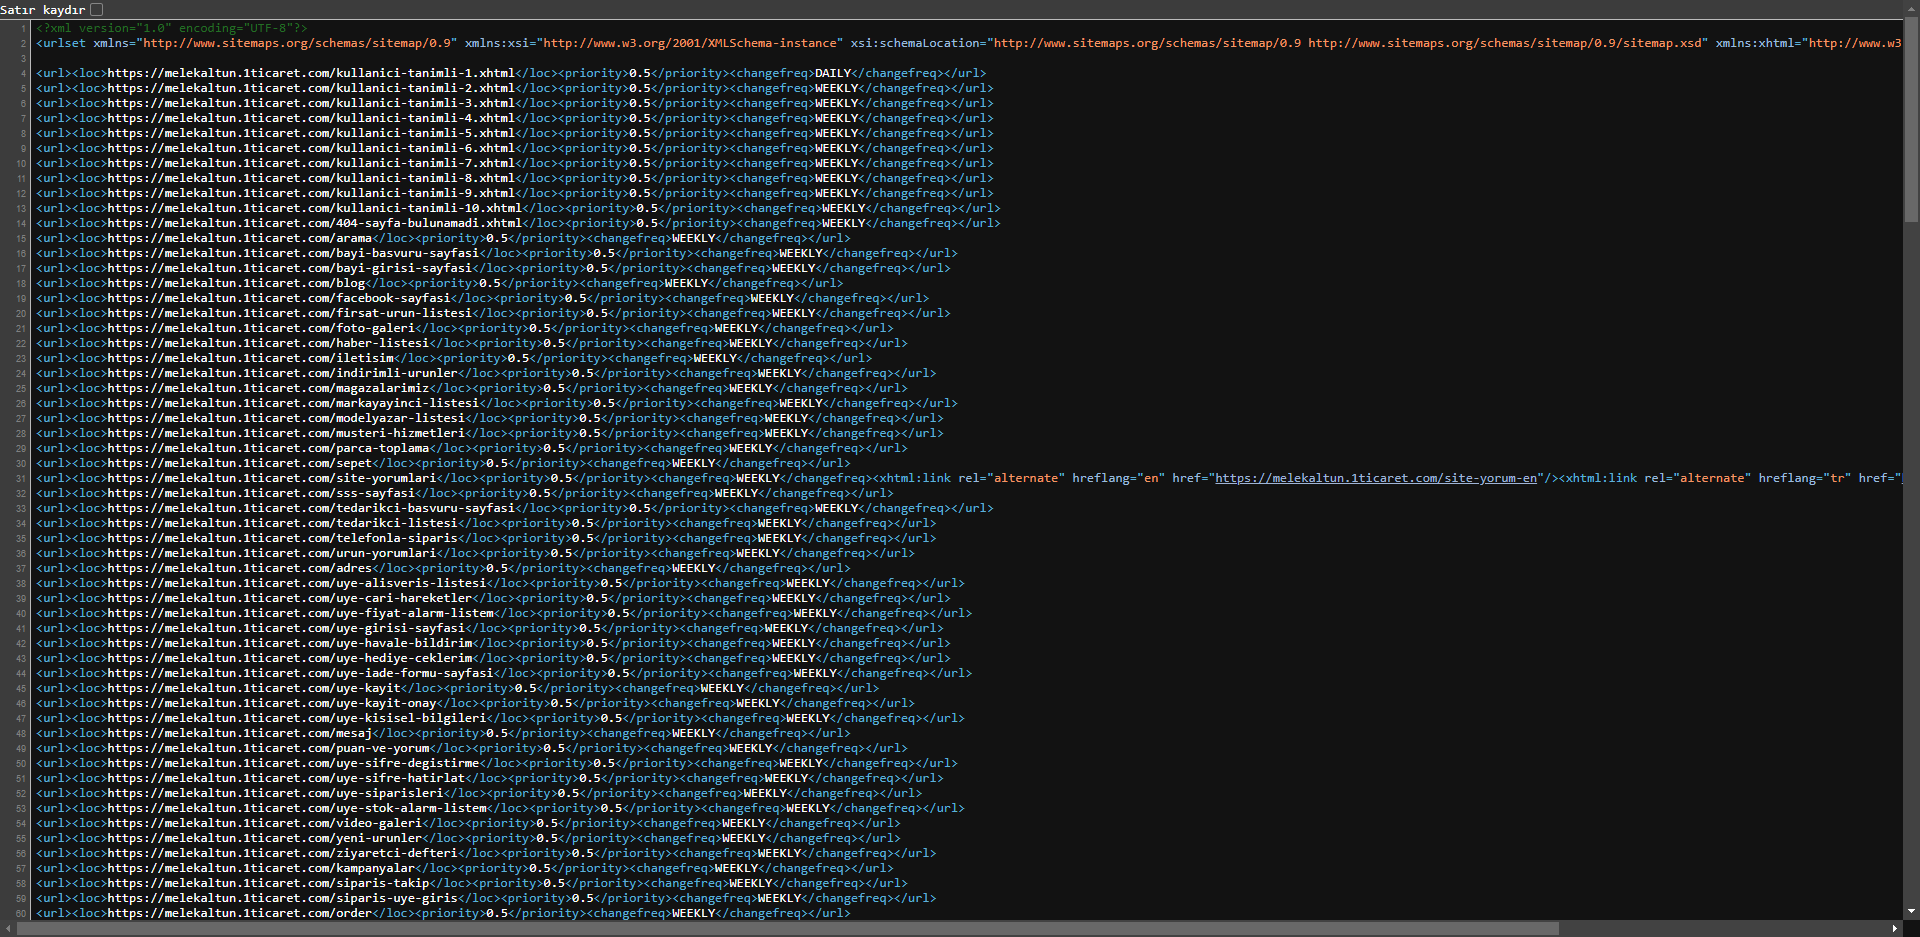Click the uye-kisisel-bilgileri URL text
The image size is (1920, 937).
296,718
